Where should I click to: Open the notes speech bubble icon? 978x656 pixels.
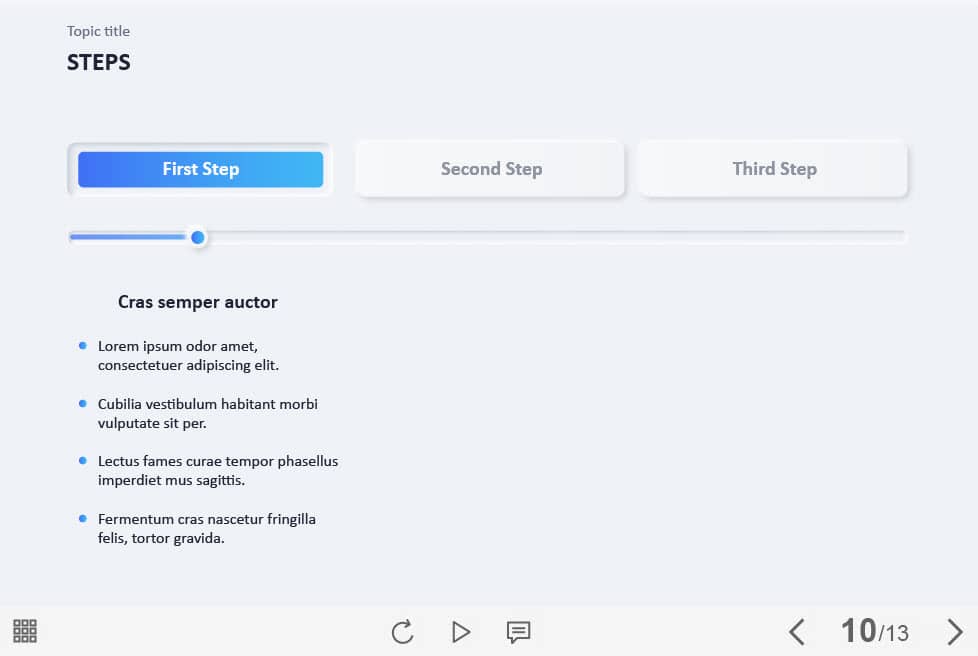tap(518, 632)
